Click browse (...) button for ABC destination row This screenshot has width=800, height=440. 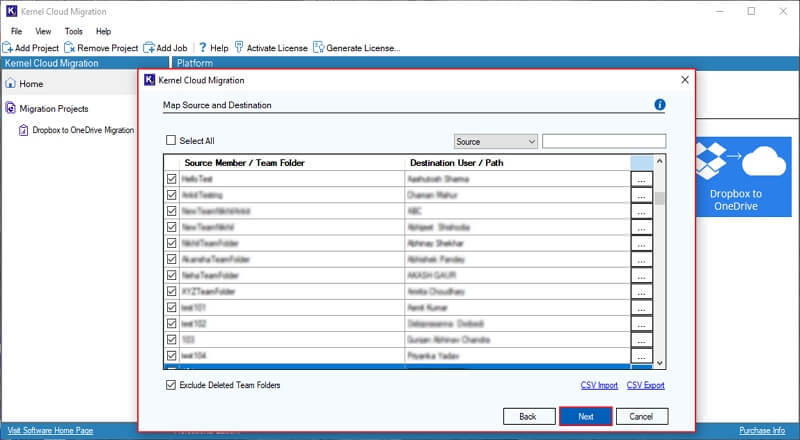(x=642, y=211)
